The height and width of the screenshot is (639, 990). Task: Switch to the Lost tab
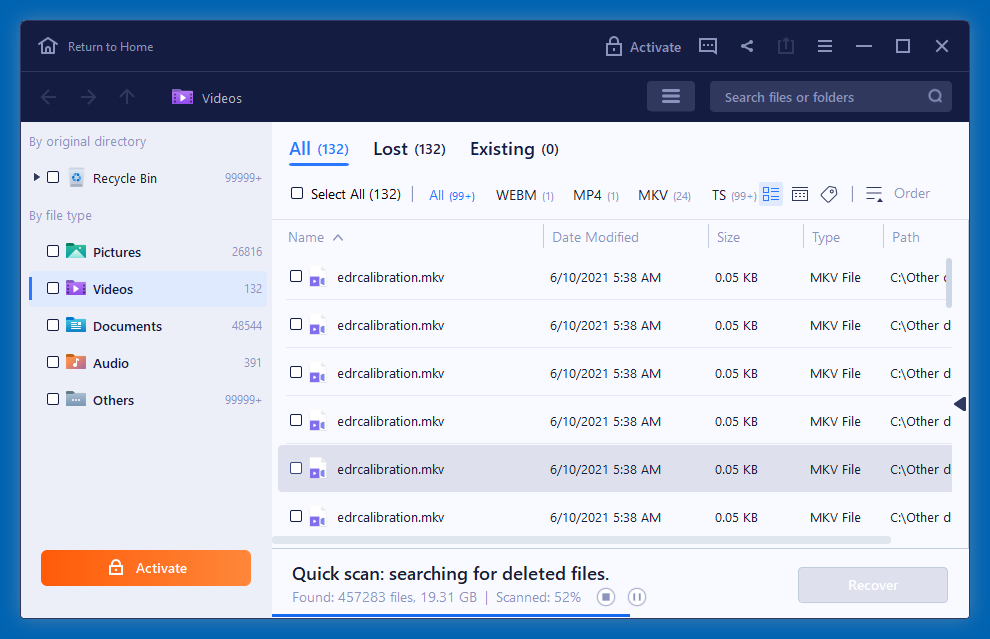[x=409, y=148]
